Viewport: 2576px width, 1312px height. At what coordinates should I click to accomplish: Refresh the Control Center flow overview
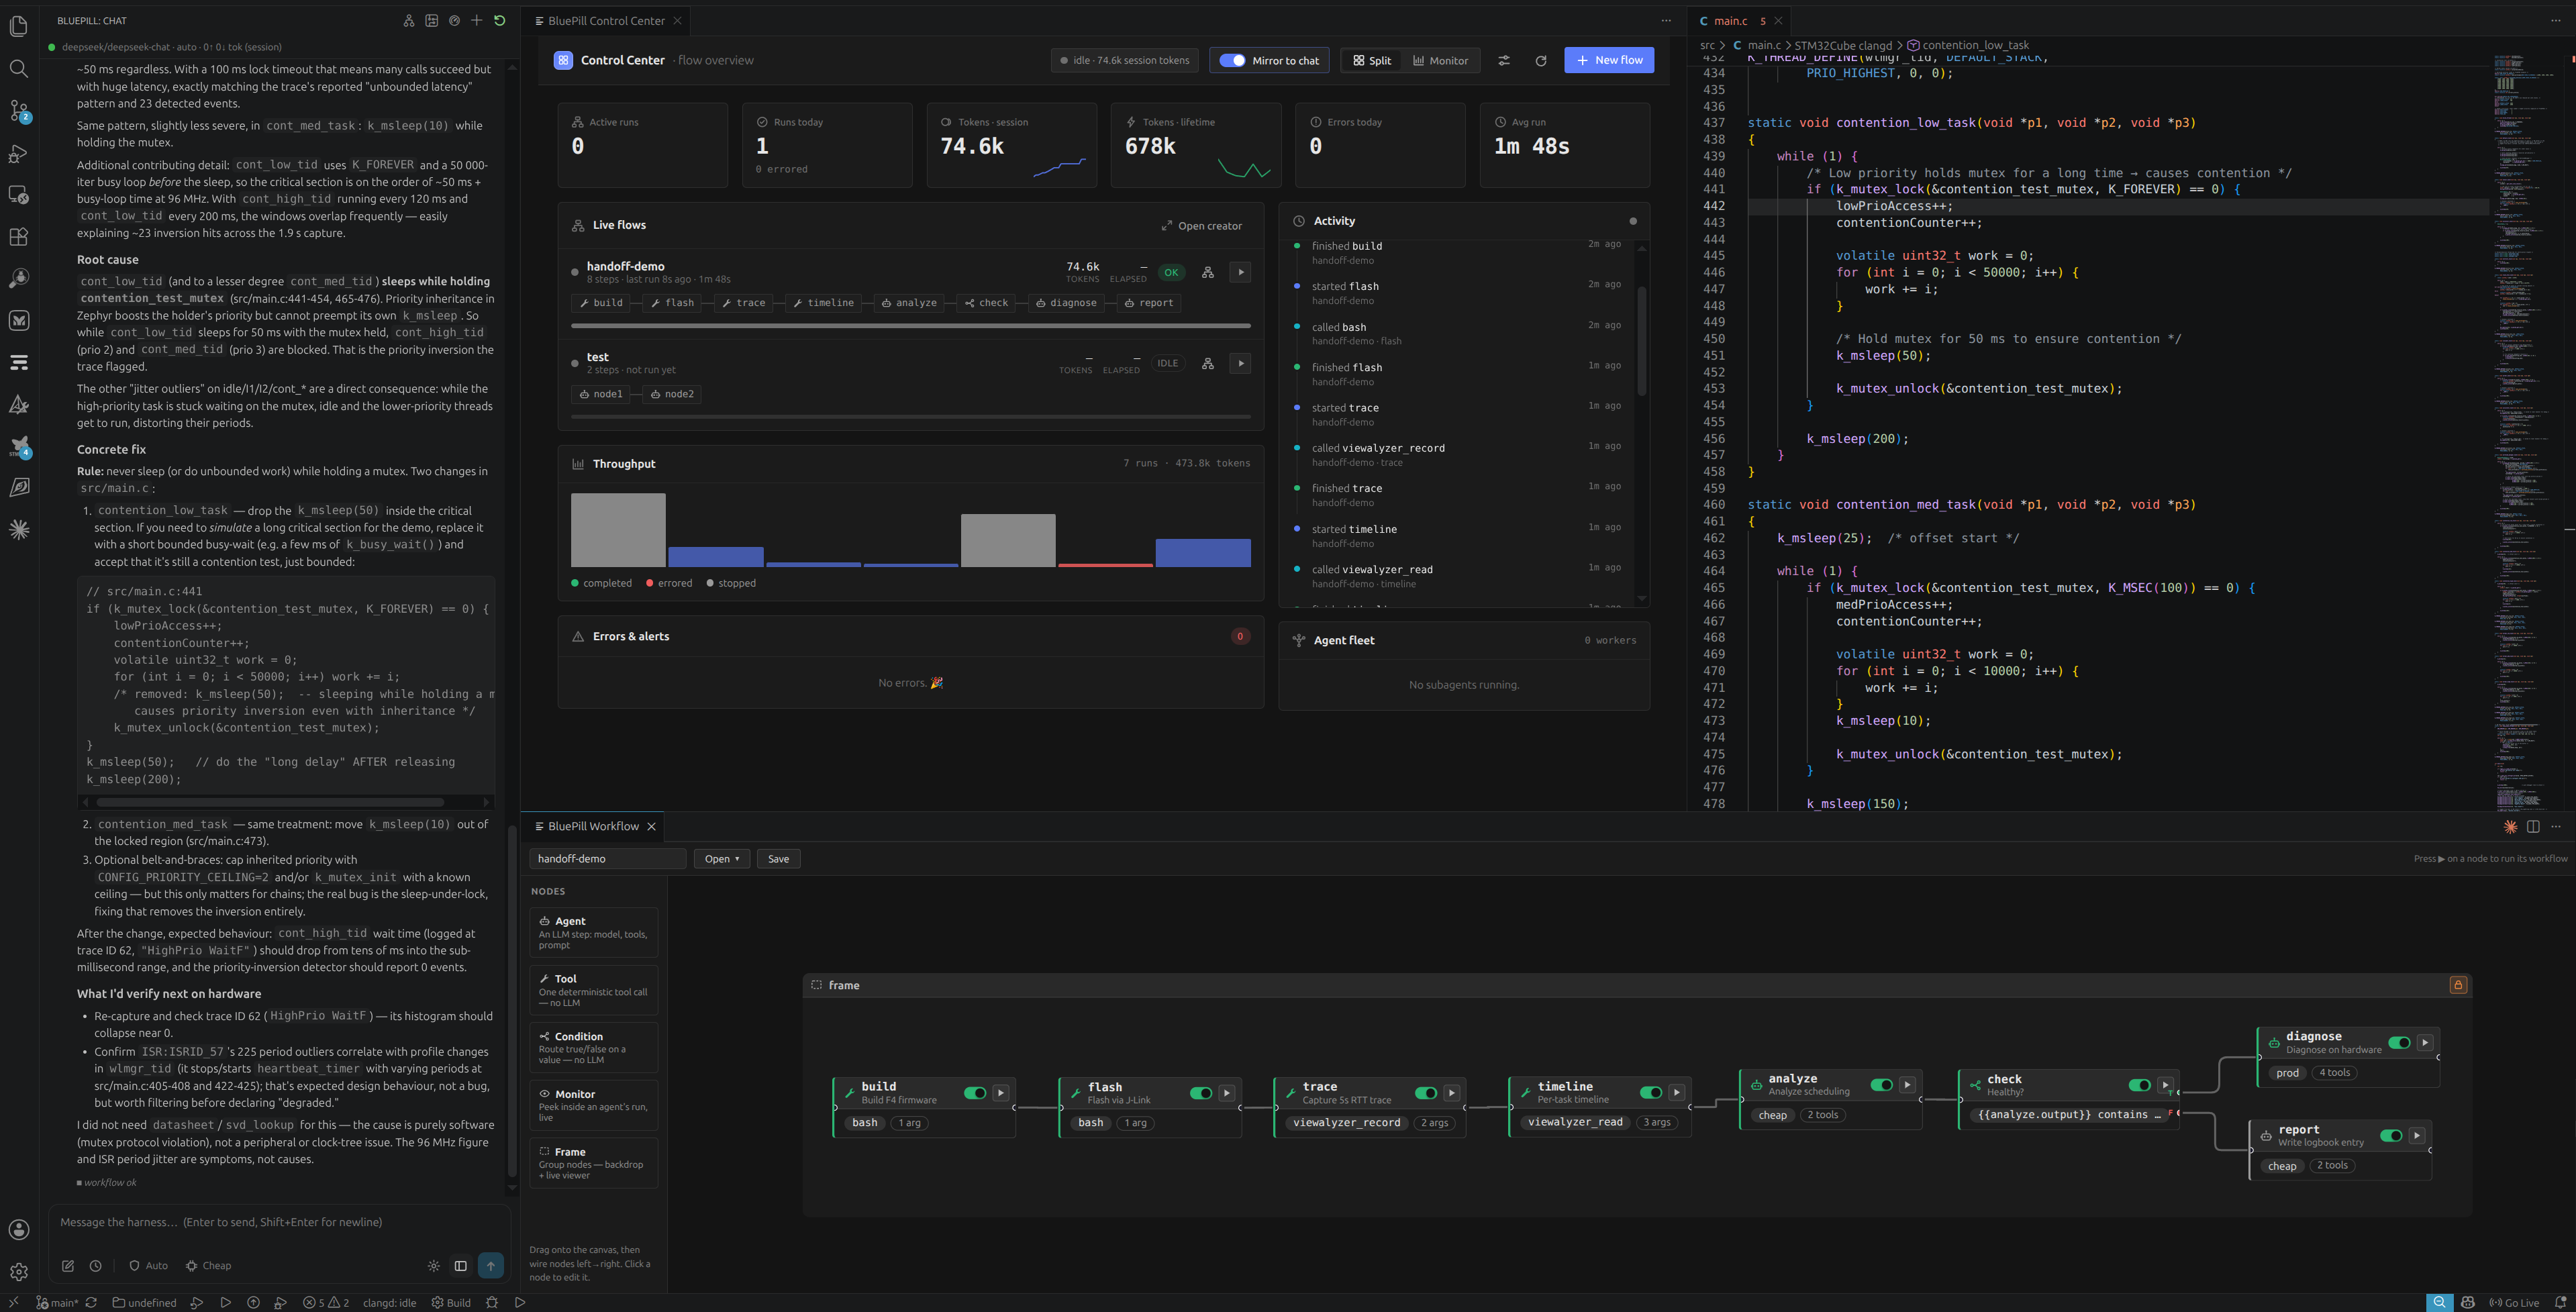point(1541,60)
